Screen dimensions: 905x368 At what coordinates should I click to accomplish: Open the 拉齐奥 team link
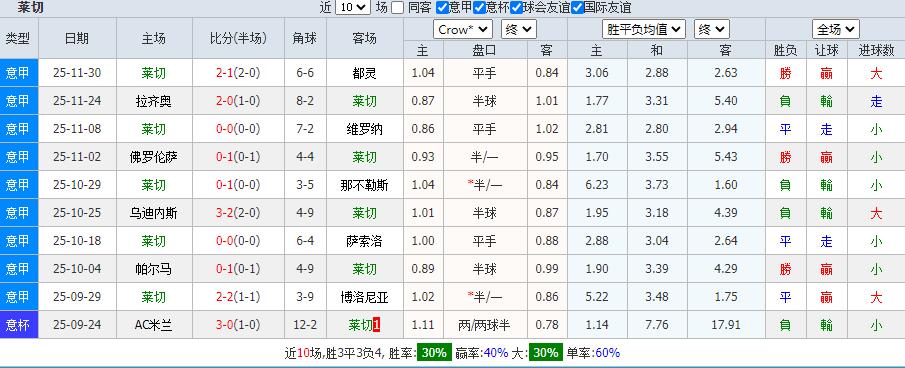pyautogui.click(x=153, y=102)
